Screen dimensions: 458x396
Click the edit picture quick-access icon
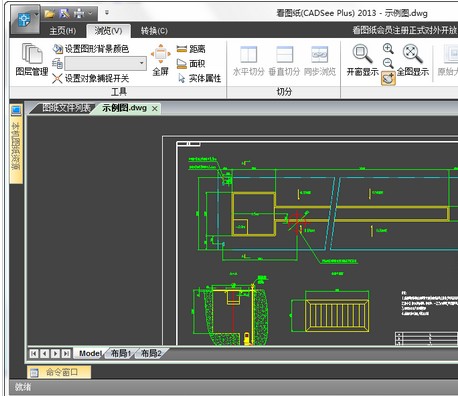(65, 14)
